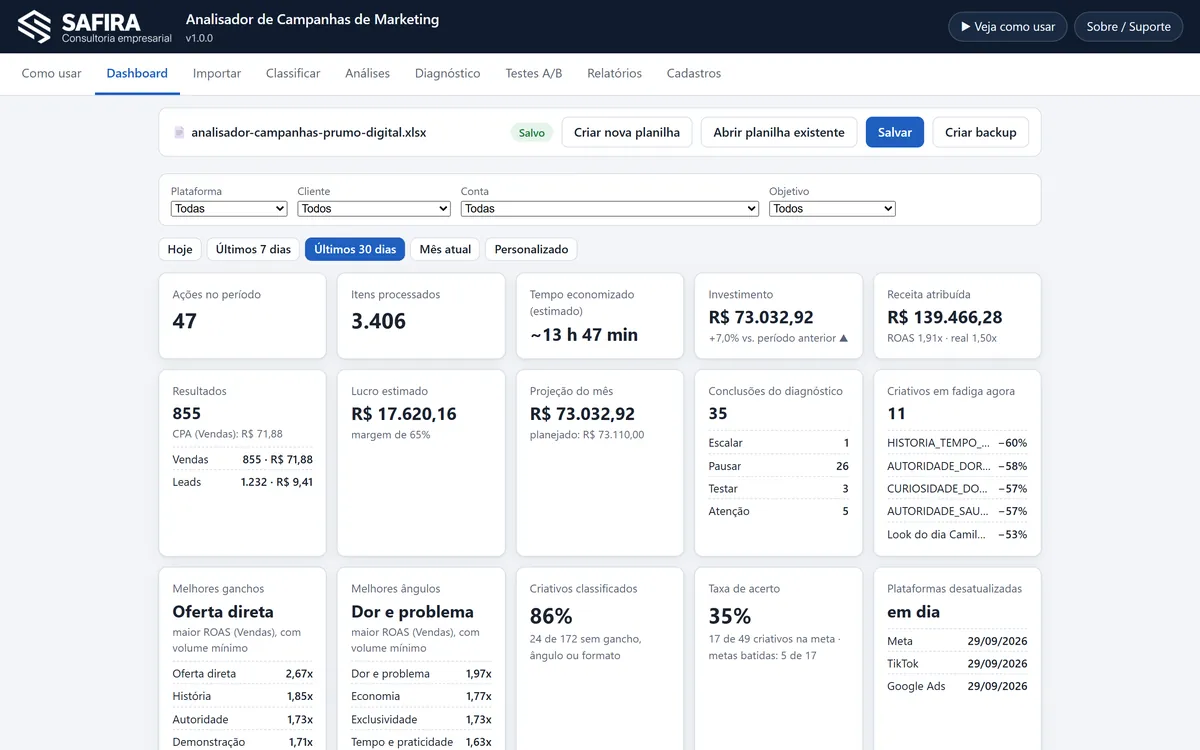1200x750 pixels.
Task: Open the Plataforma dropdown
Action: [229, 209]
